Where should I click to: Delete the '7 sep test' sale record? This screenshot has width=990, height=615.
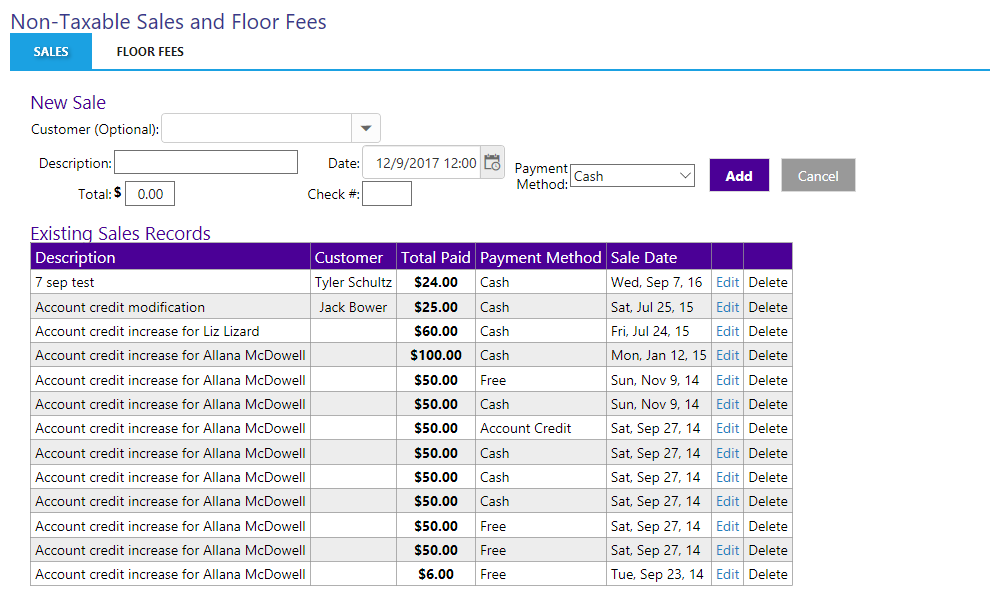pos(768,282)
